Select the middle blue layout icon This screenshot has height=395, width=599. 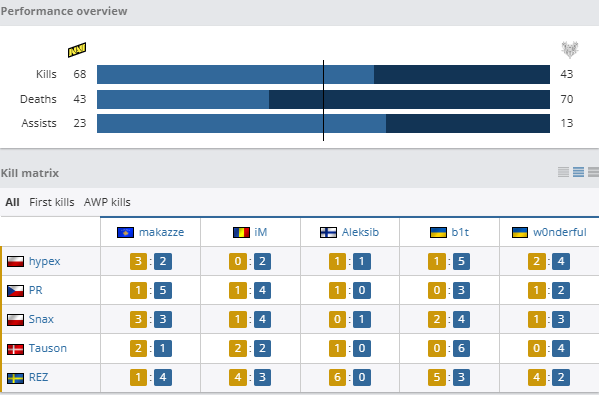(578, 172)
